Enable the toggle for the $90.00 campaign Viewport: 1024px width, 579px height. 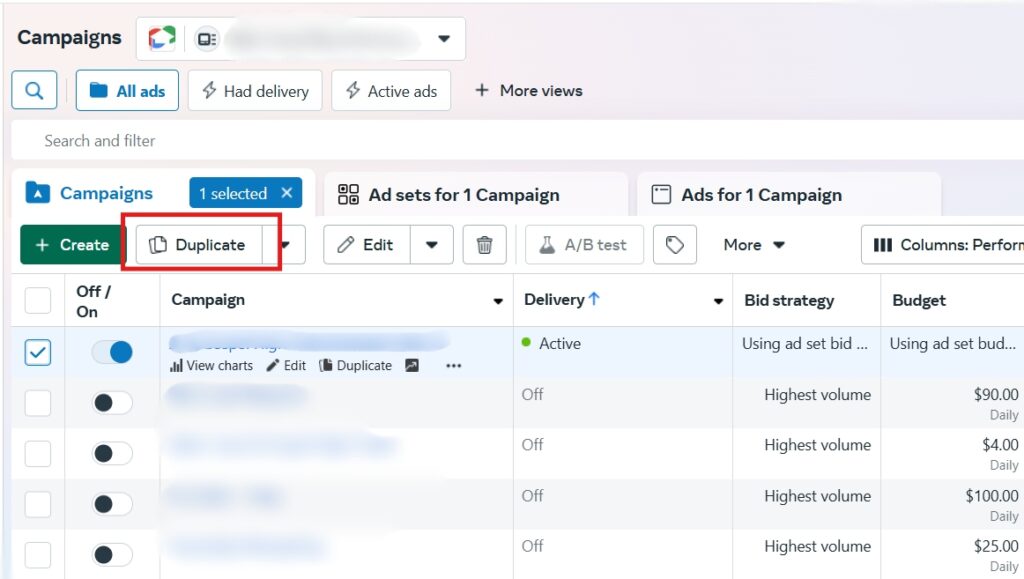coord(111,403)
